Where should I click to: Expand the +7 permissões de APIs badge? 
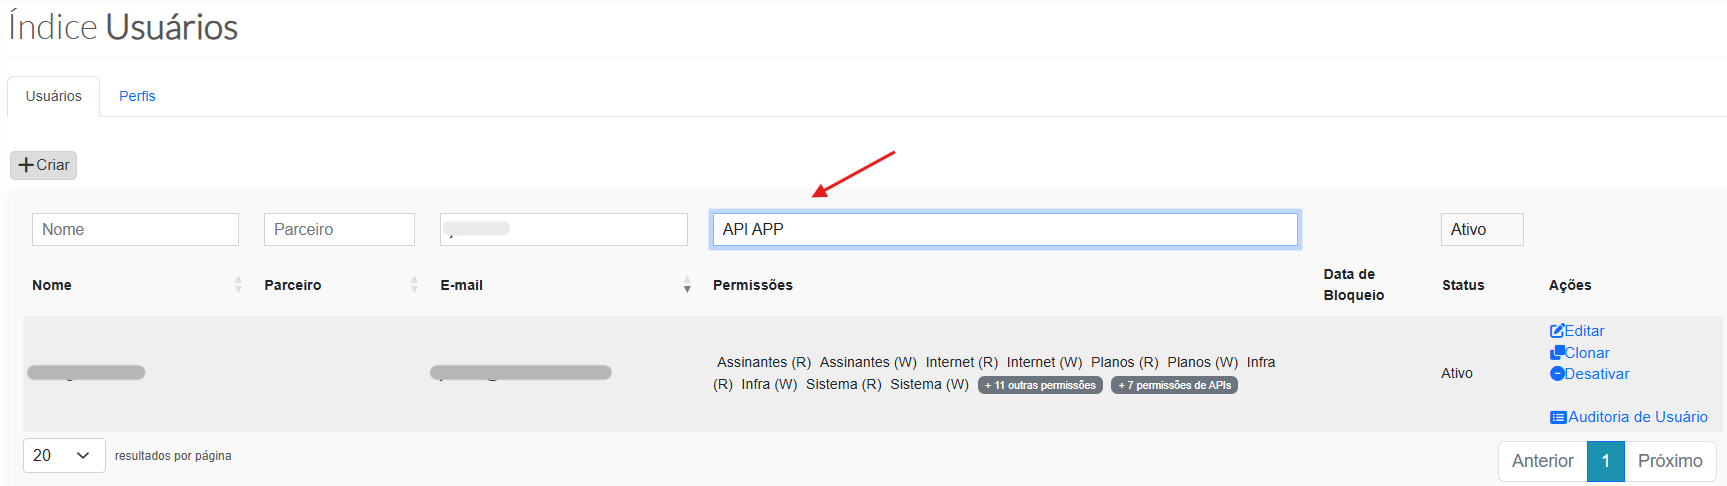(x=1174, y=385)
